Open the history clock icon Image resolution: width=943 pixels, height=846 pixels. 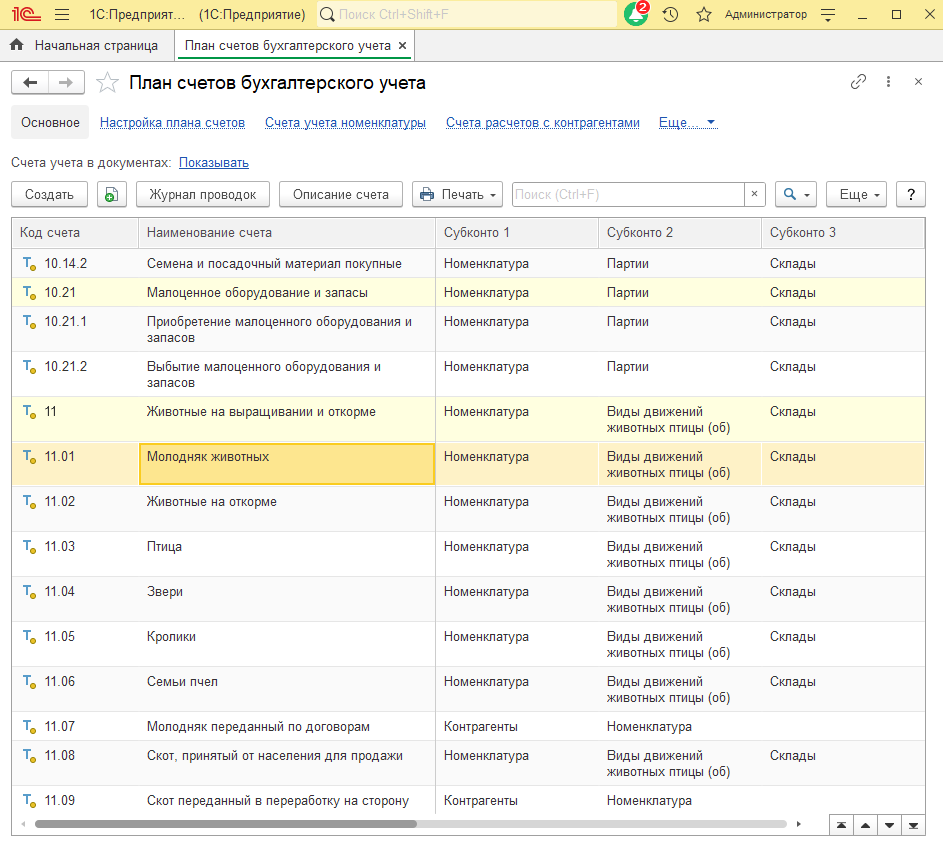[670, 15]
